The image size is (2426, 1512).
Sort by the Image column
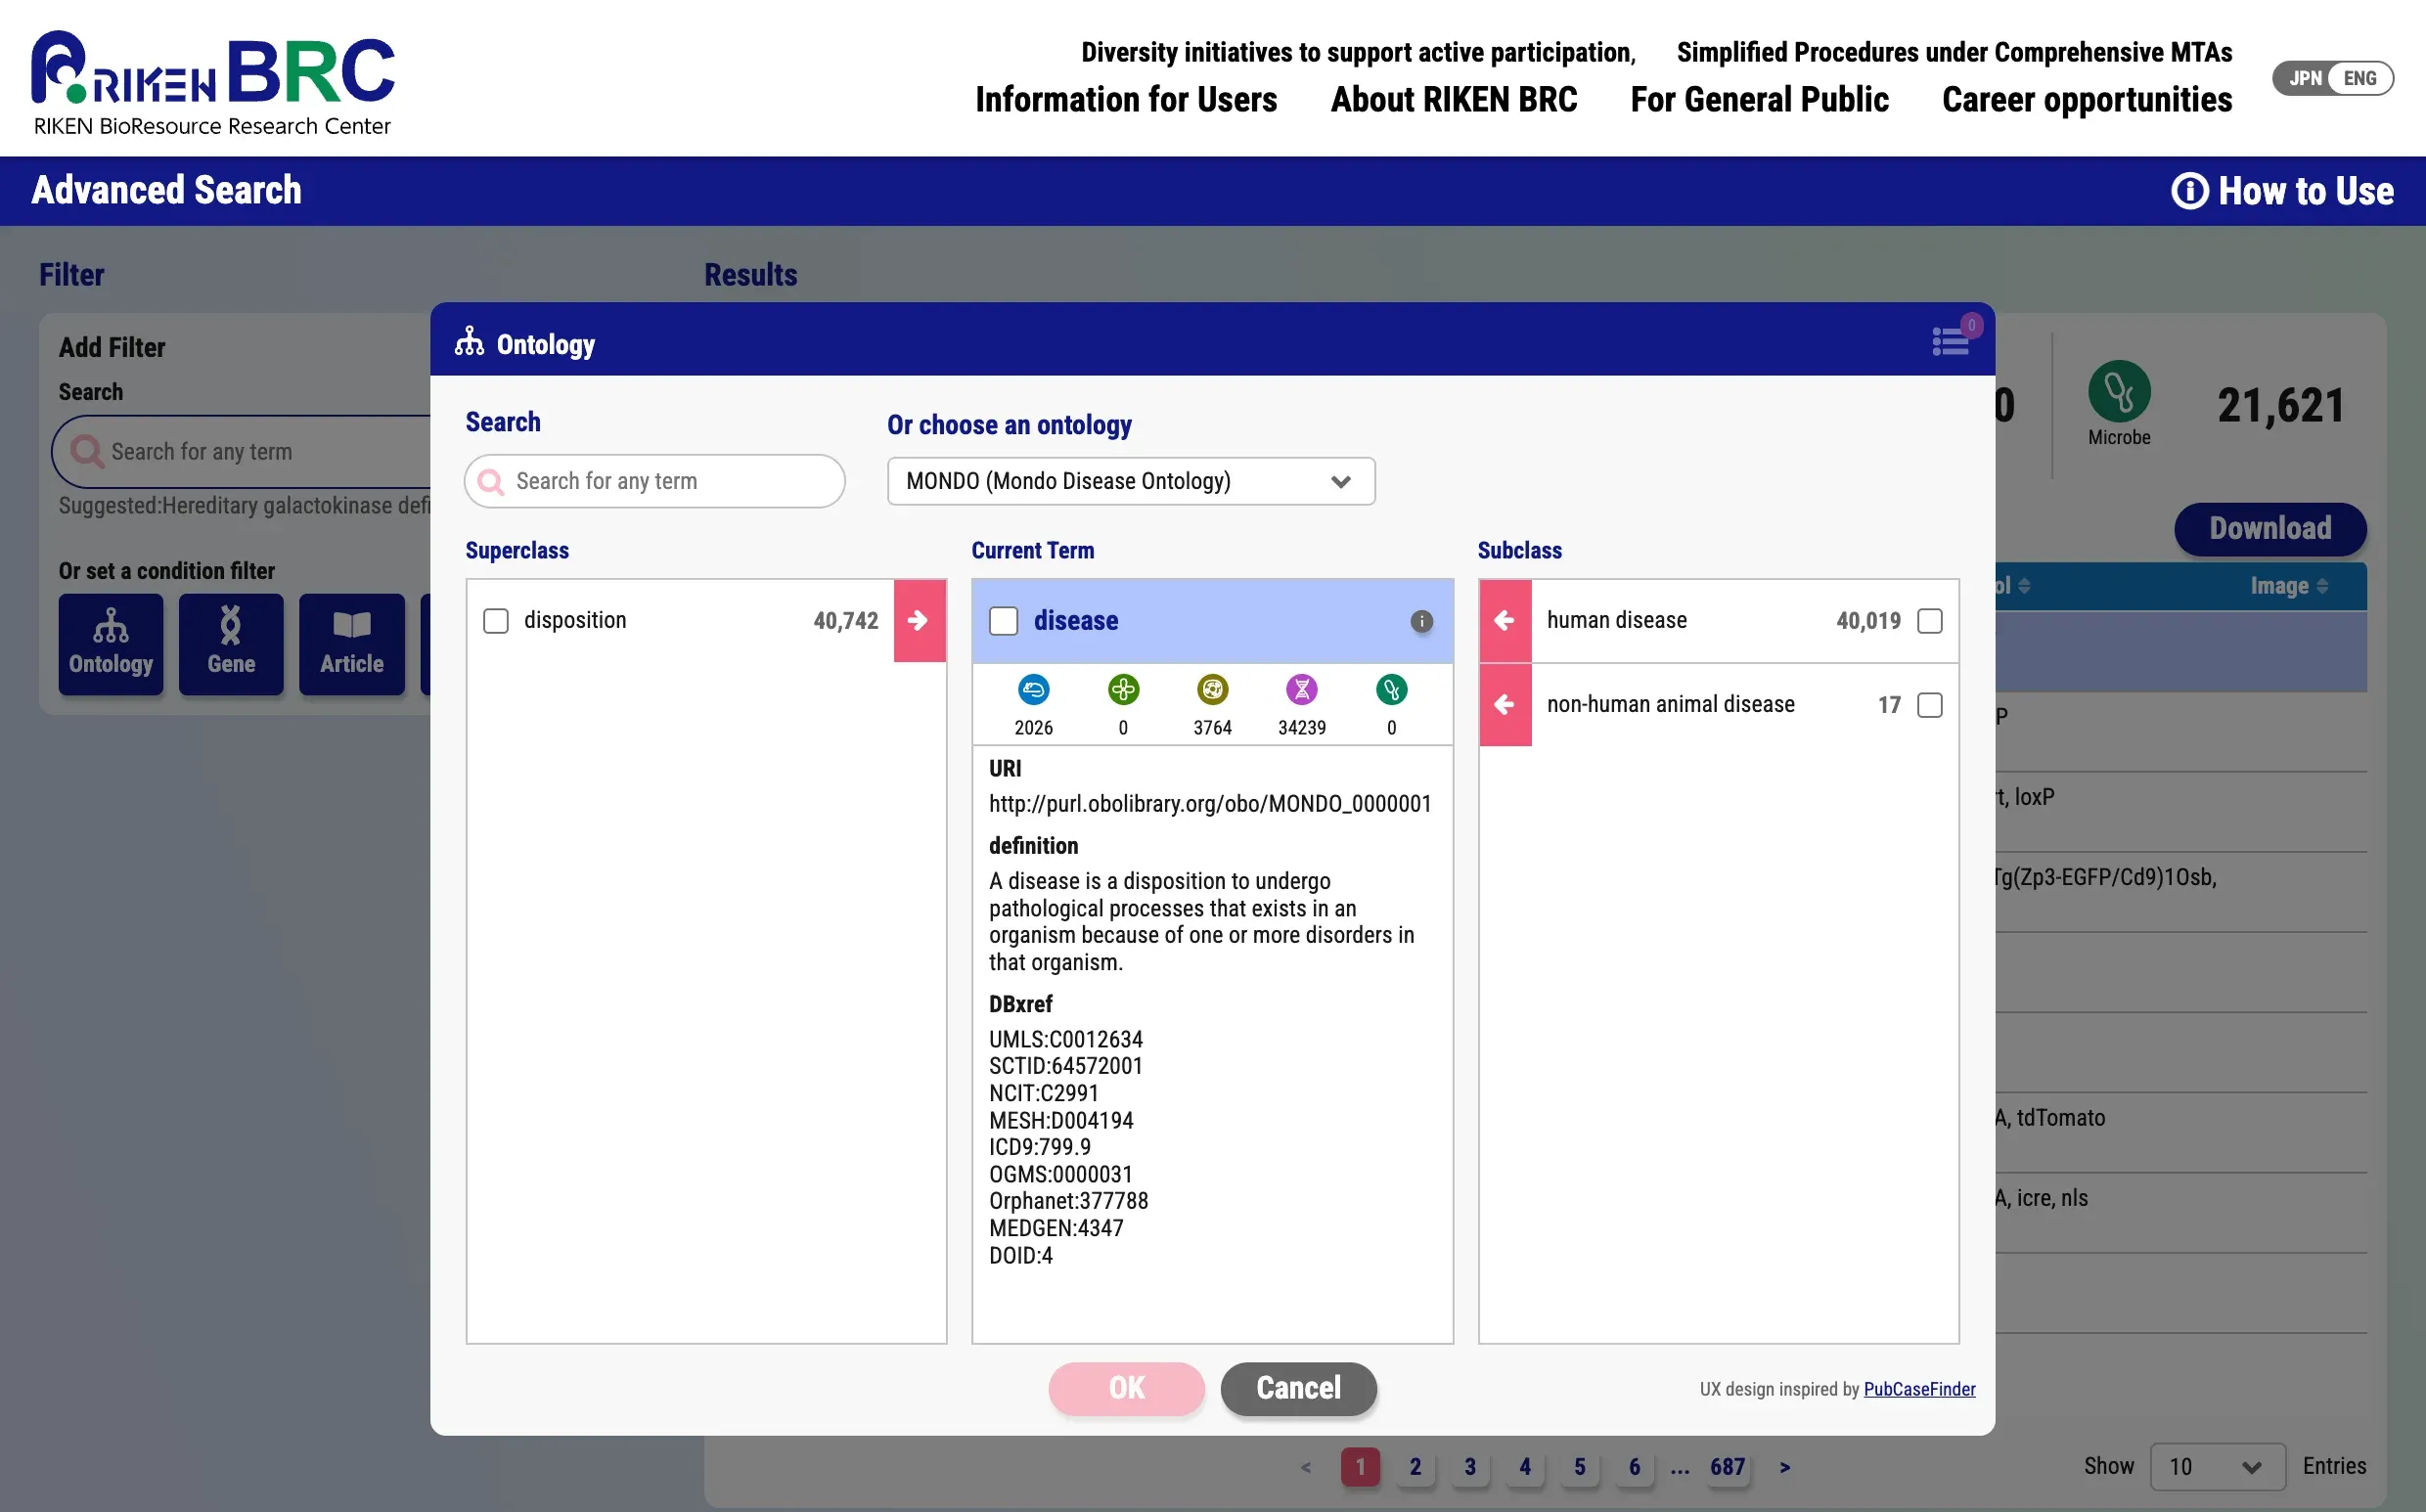click(x=2288, y=586)
